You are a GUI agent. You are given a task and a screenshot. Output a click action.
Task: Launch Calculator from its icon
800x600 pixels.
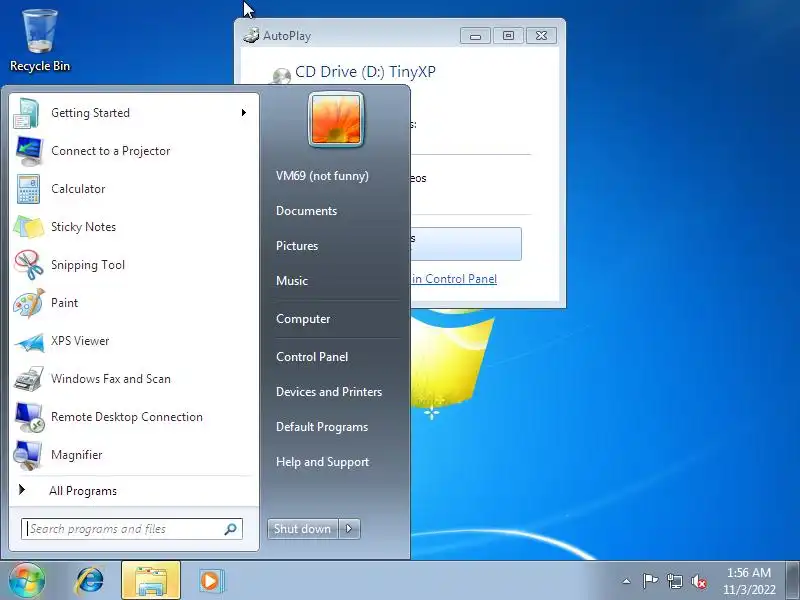[x=29, y=189]
